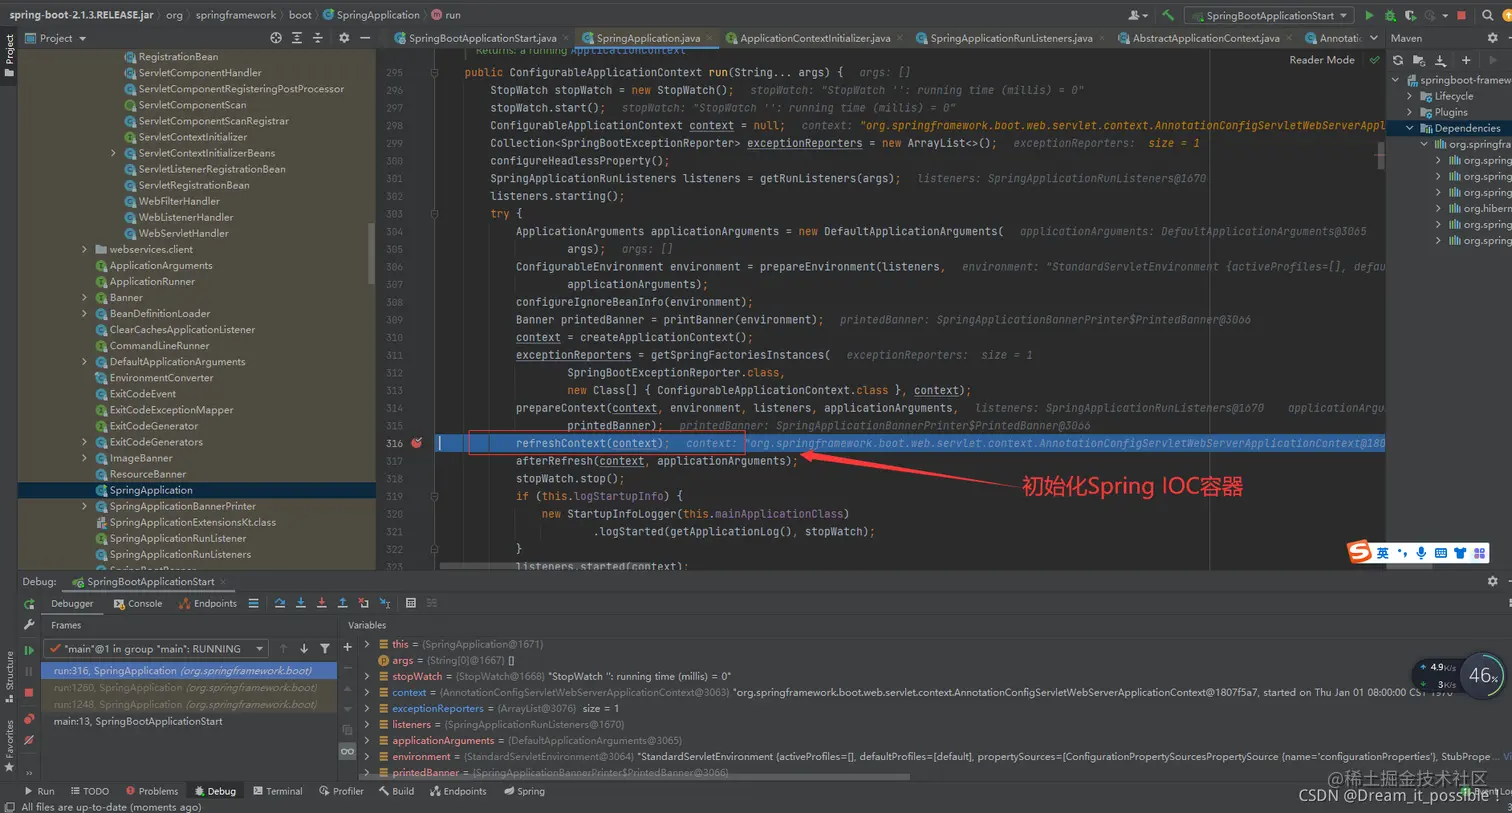The image size is (1512, 813).
Task: Click Show Execution Point lines icon
Action: (x=253, y=603)
